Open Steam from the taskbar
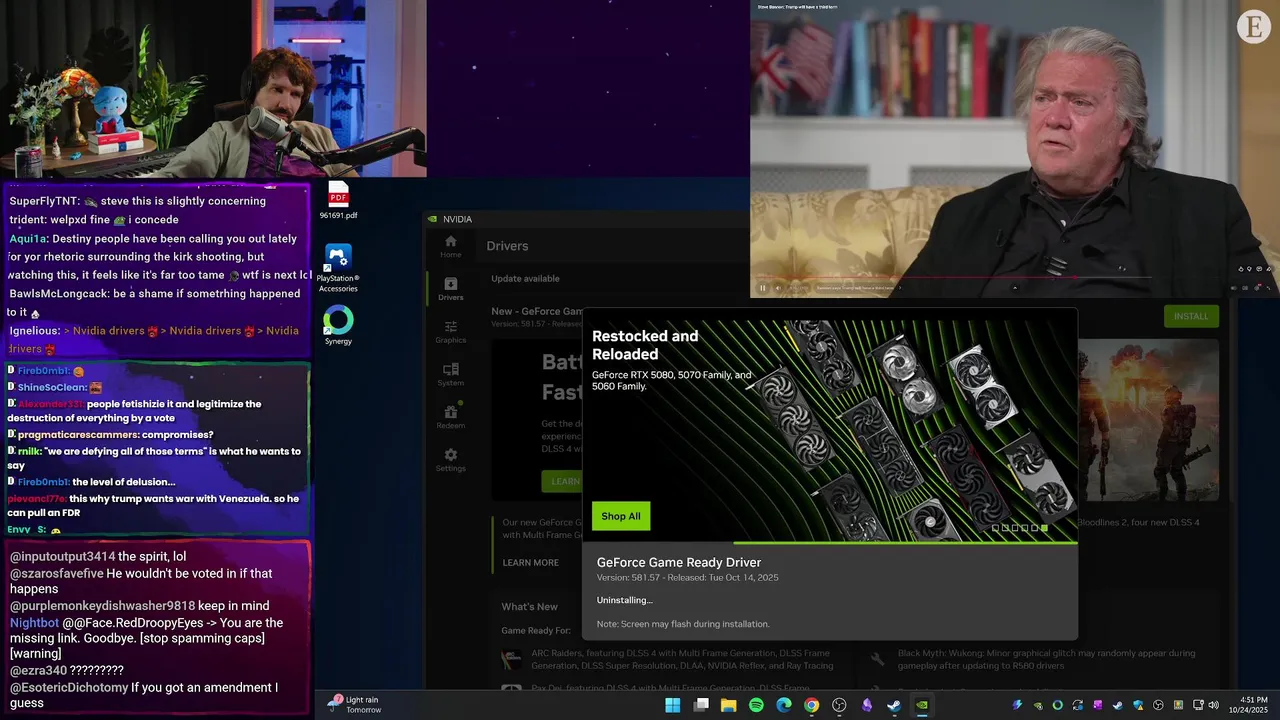This screenshot has height=720, width=1280. tap(894, 705)
